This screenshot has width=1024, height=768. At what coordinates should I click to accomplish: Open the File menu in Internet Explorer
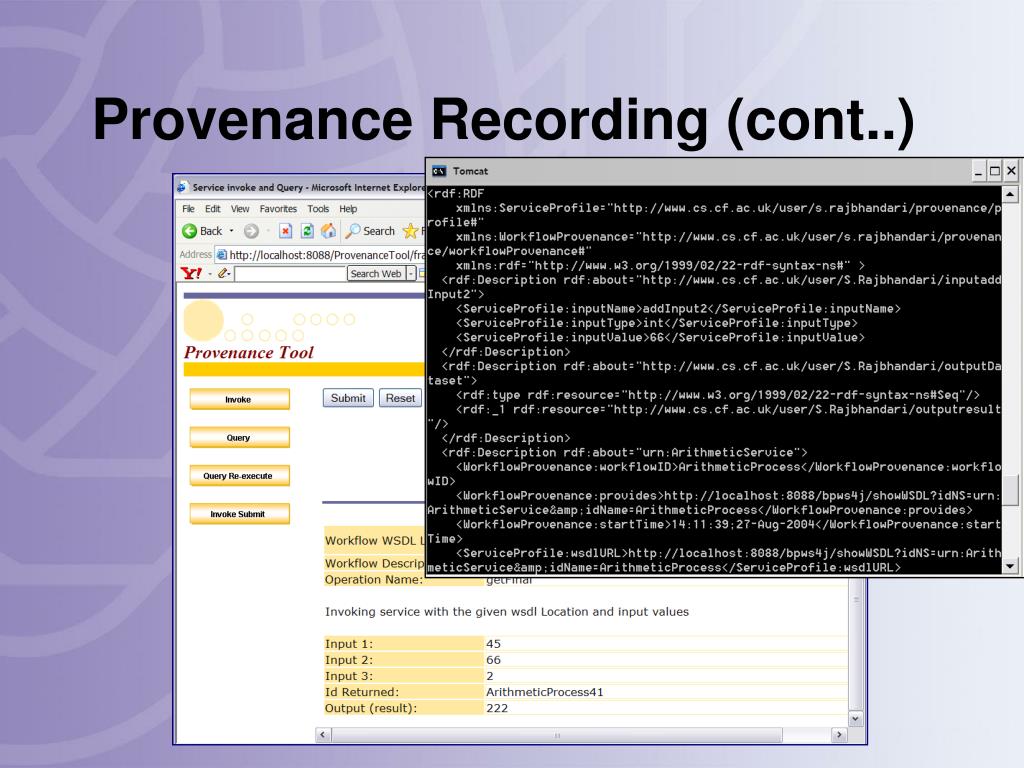click(x=188, y=209)
